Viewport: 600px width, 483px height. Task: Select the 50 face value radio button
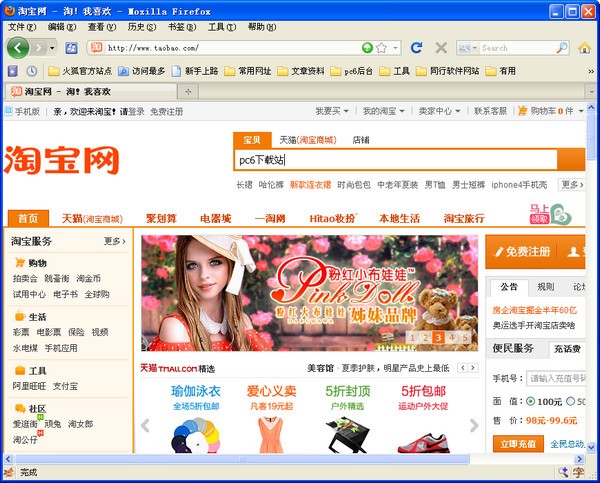pos(571,401)
